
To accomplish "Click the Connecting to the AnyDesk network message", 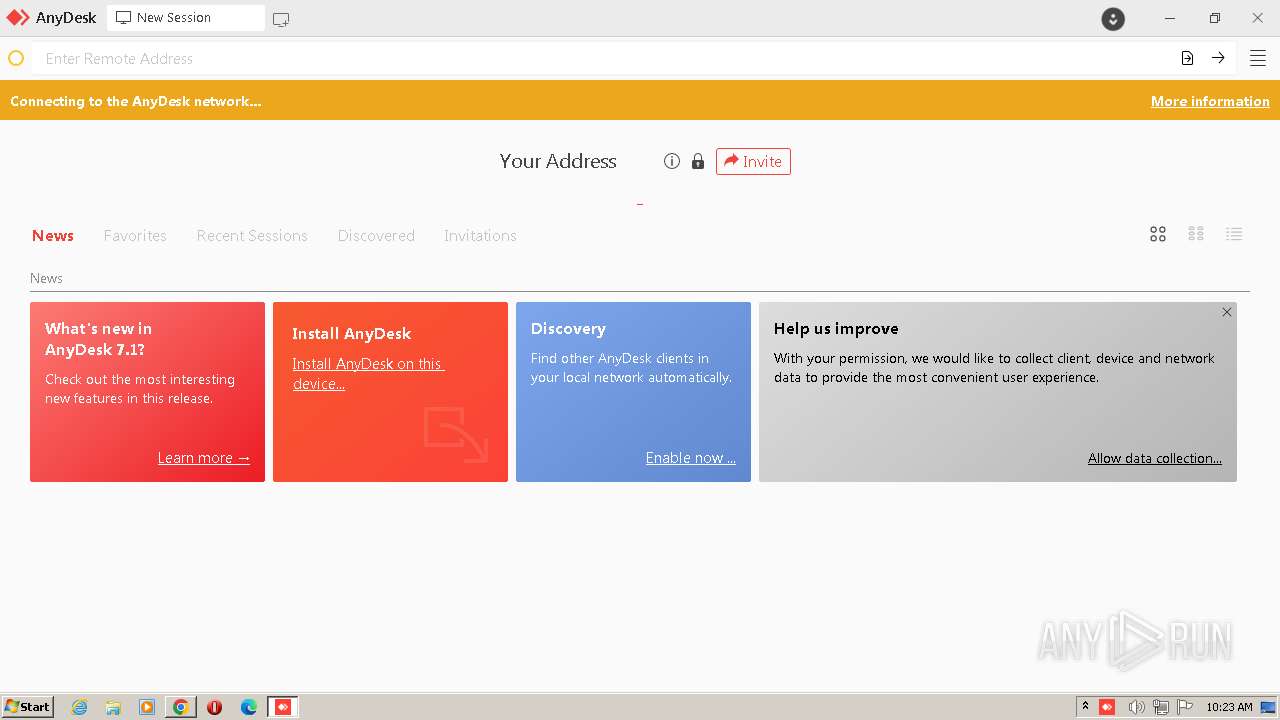I will click(136, 101).
